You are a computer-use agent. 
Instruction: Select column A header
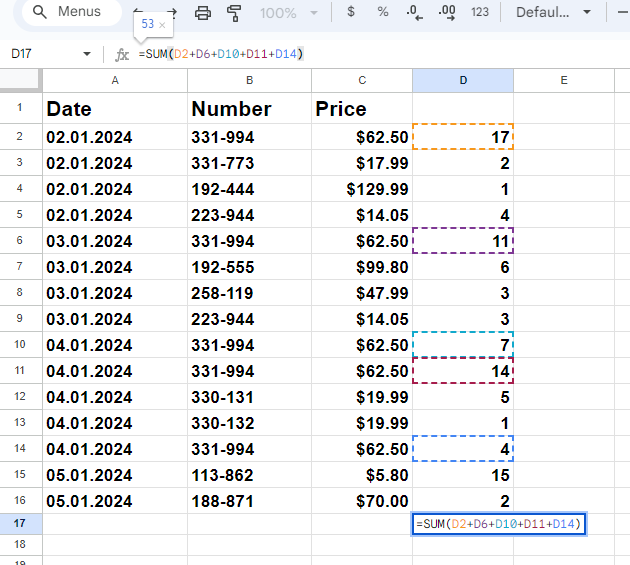point(115,80)
